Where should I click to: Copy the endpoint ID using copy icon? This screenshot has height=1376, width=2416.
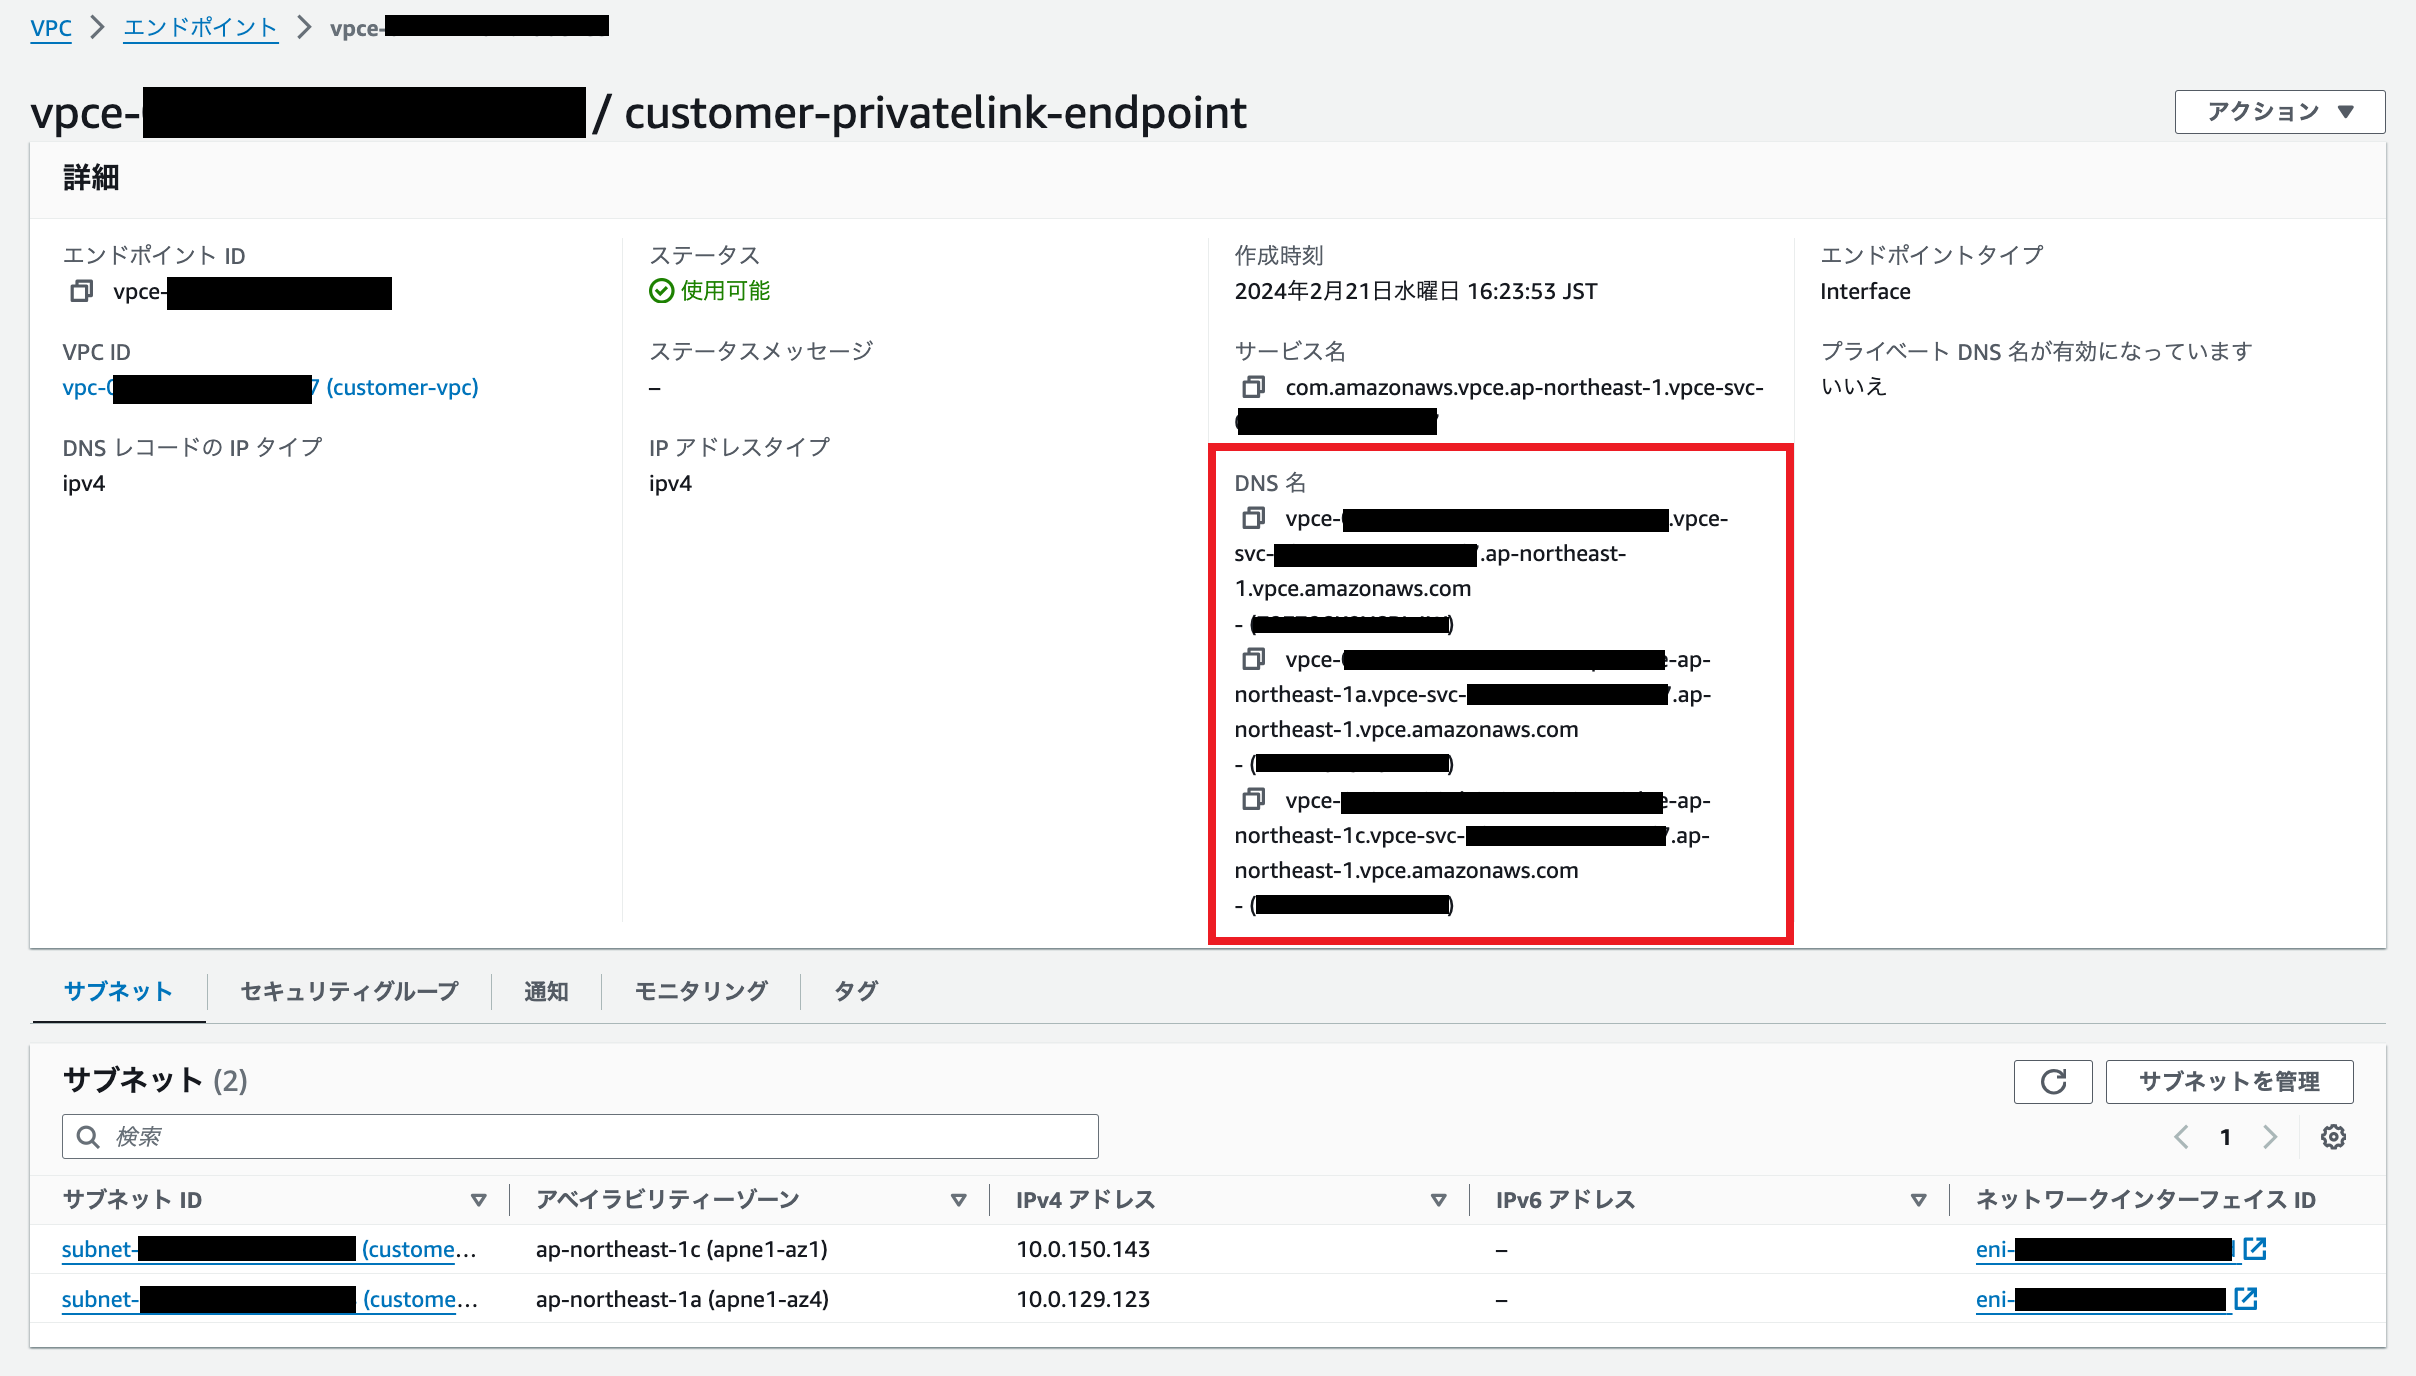click(81, 291)
